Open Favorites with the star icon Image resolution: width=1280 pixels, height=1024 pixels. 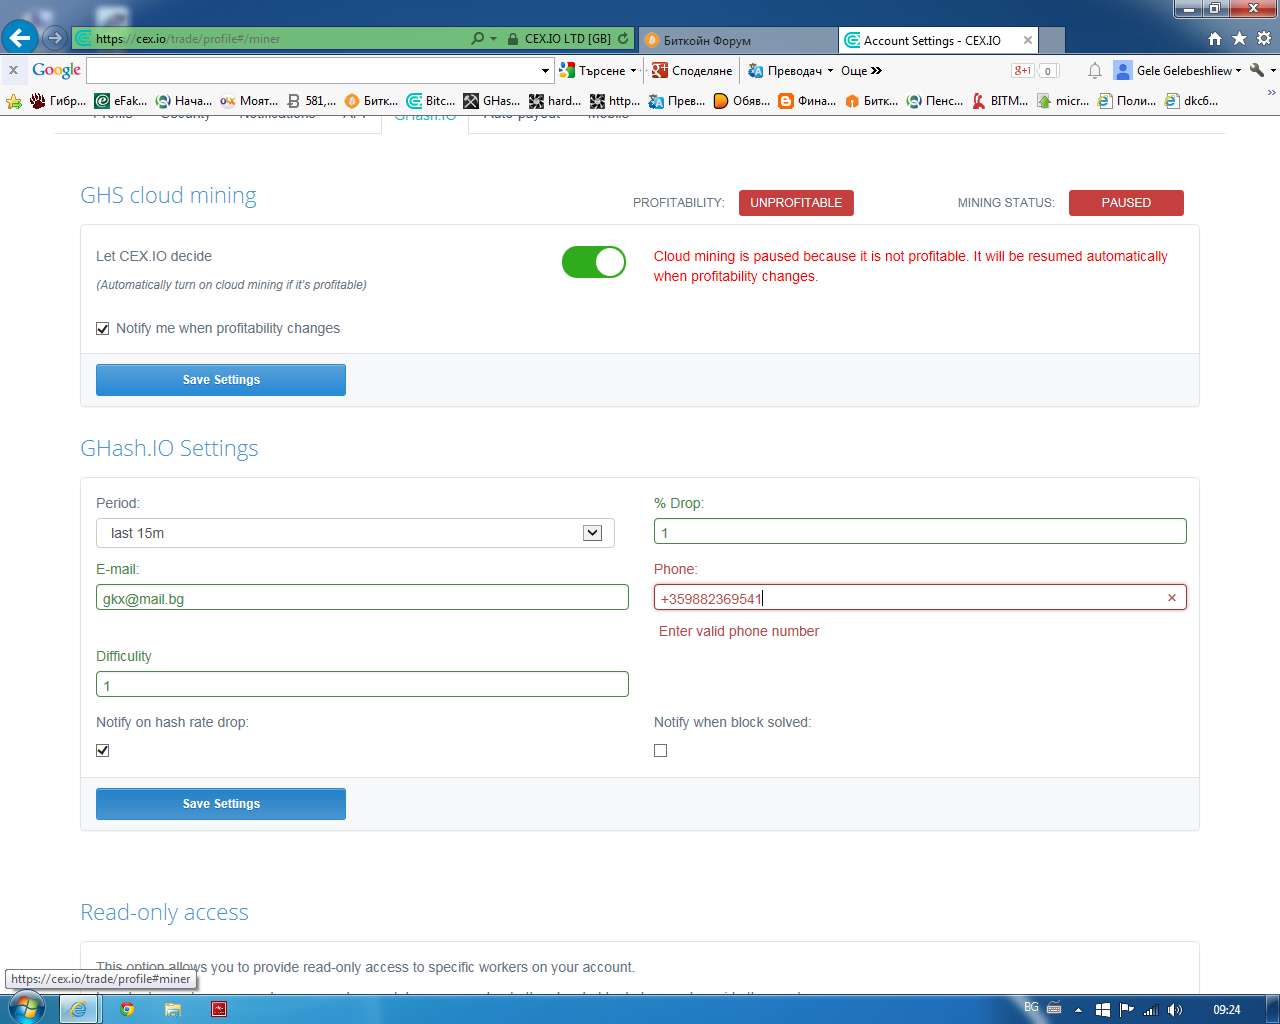click(x=1239, y=38)
